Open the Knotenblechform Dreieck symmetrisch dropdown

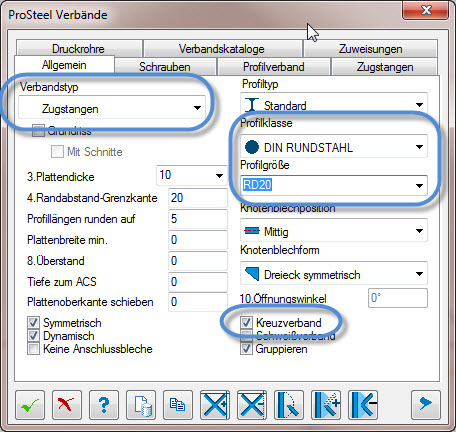point(334,274)
